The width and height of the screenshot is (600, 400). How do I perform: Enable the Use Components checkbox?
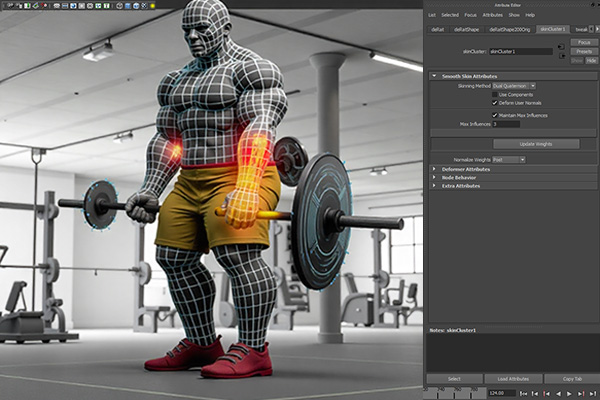[x=494, y=94]
